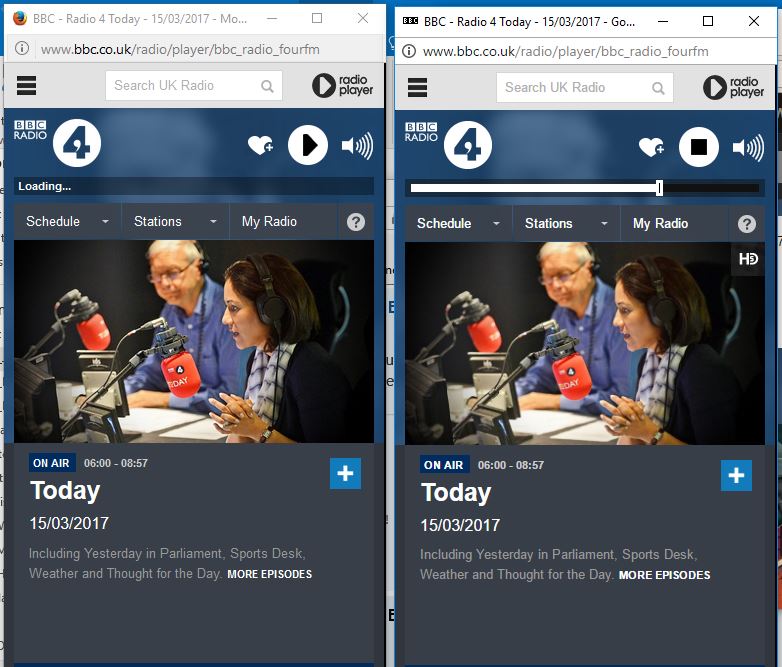Open help question mark in right player
Viewport: 782px width, 667px height.
click(x=747, y=224)
